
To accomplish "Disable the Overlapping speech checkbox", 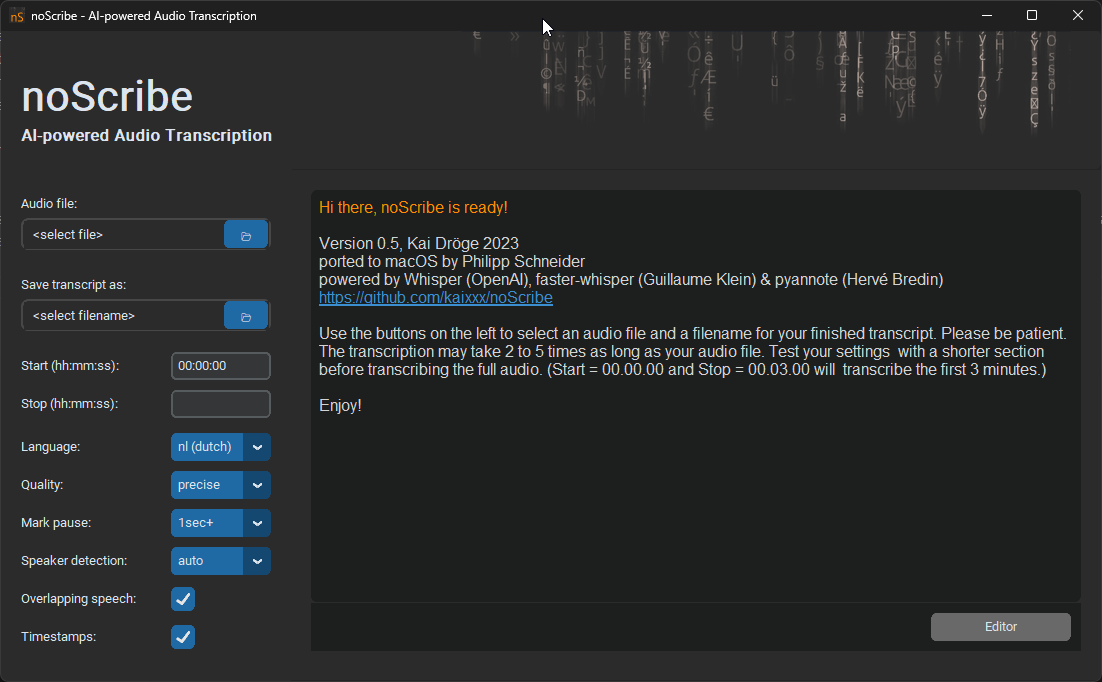I will pos(183,599).
